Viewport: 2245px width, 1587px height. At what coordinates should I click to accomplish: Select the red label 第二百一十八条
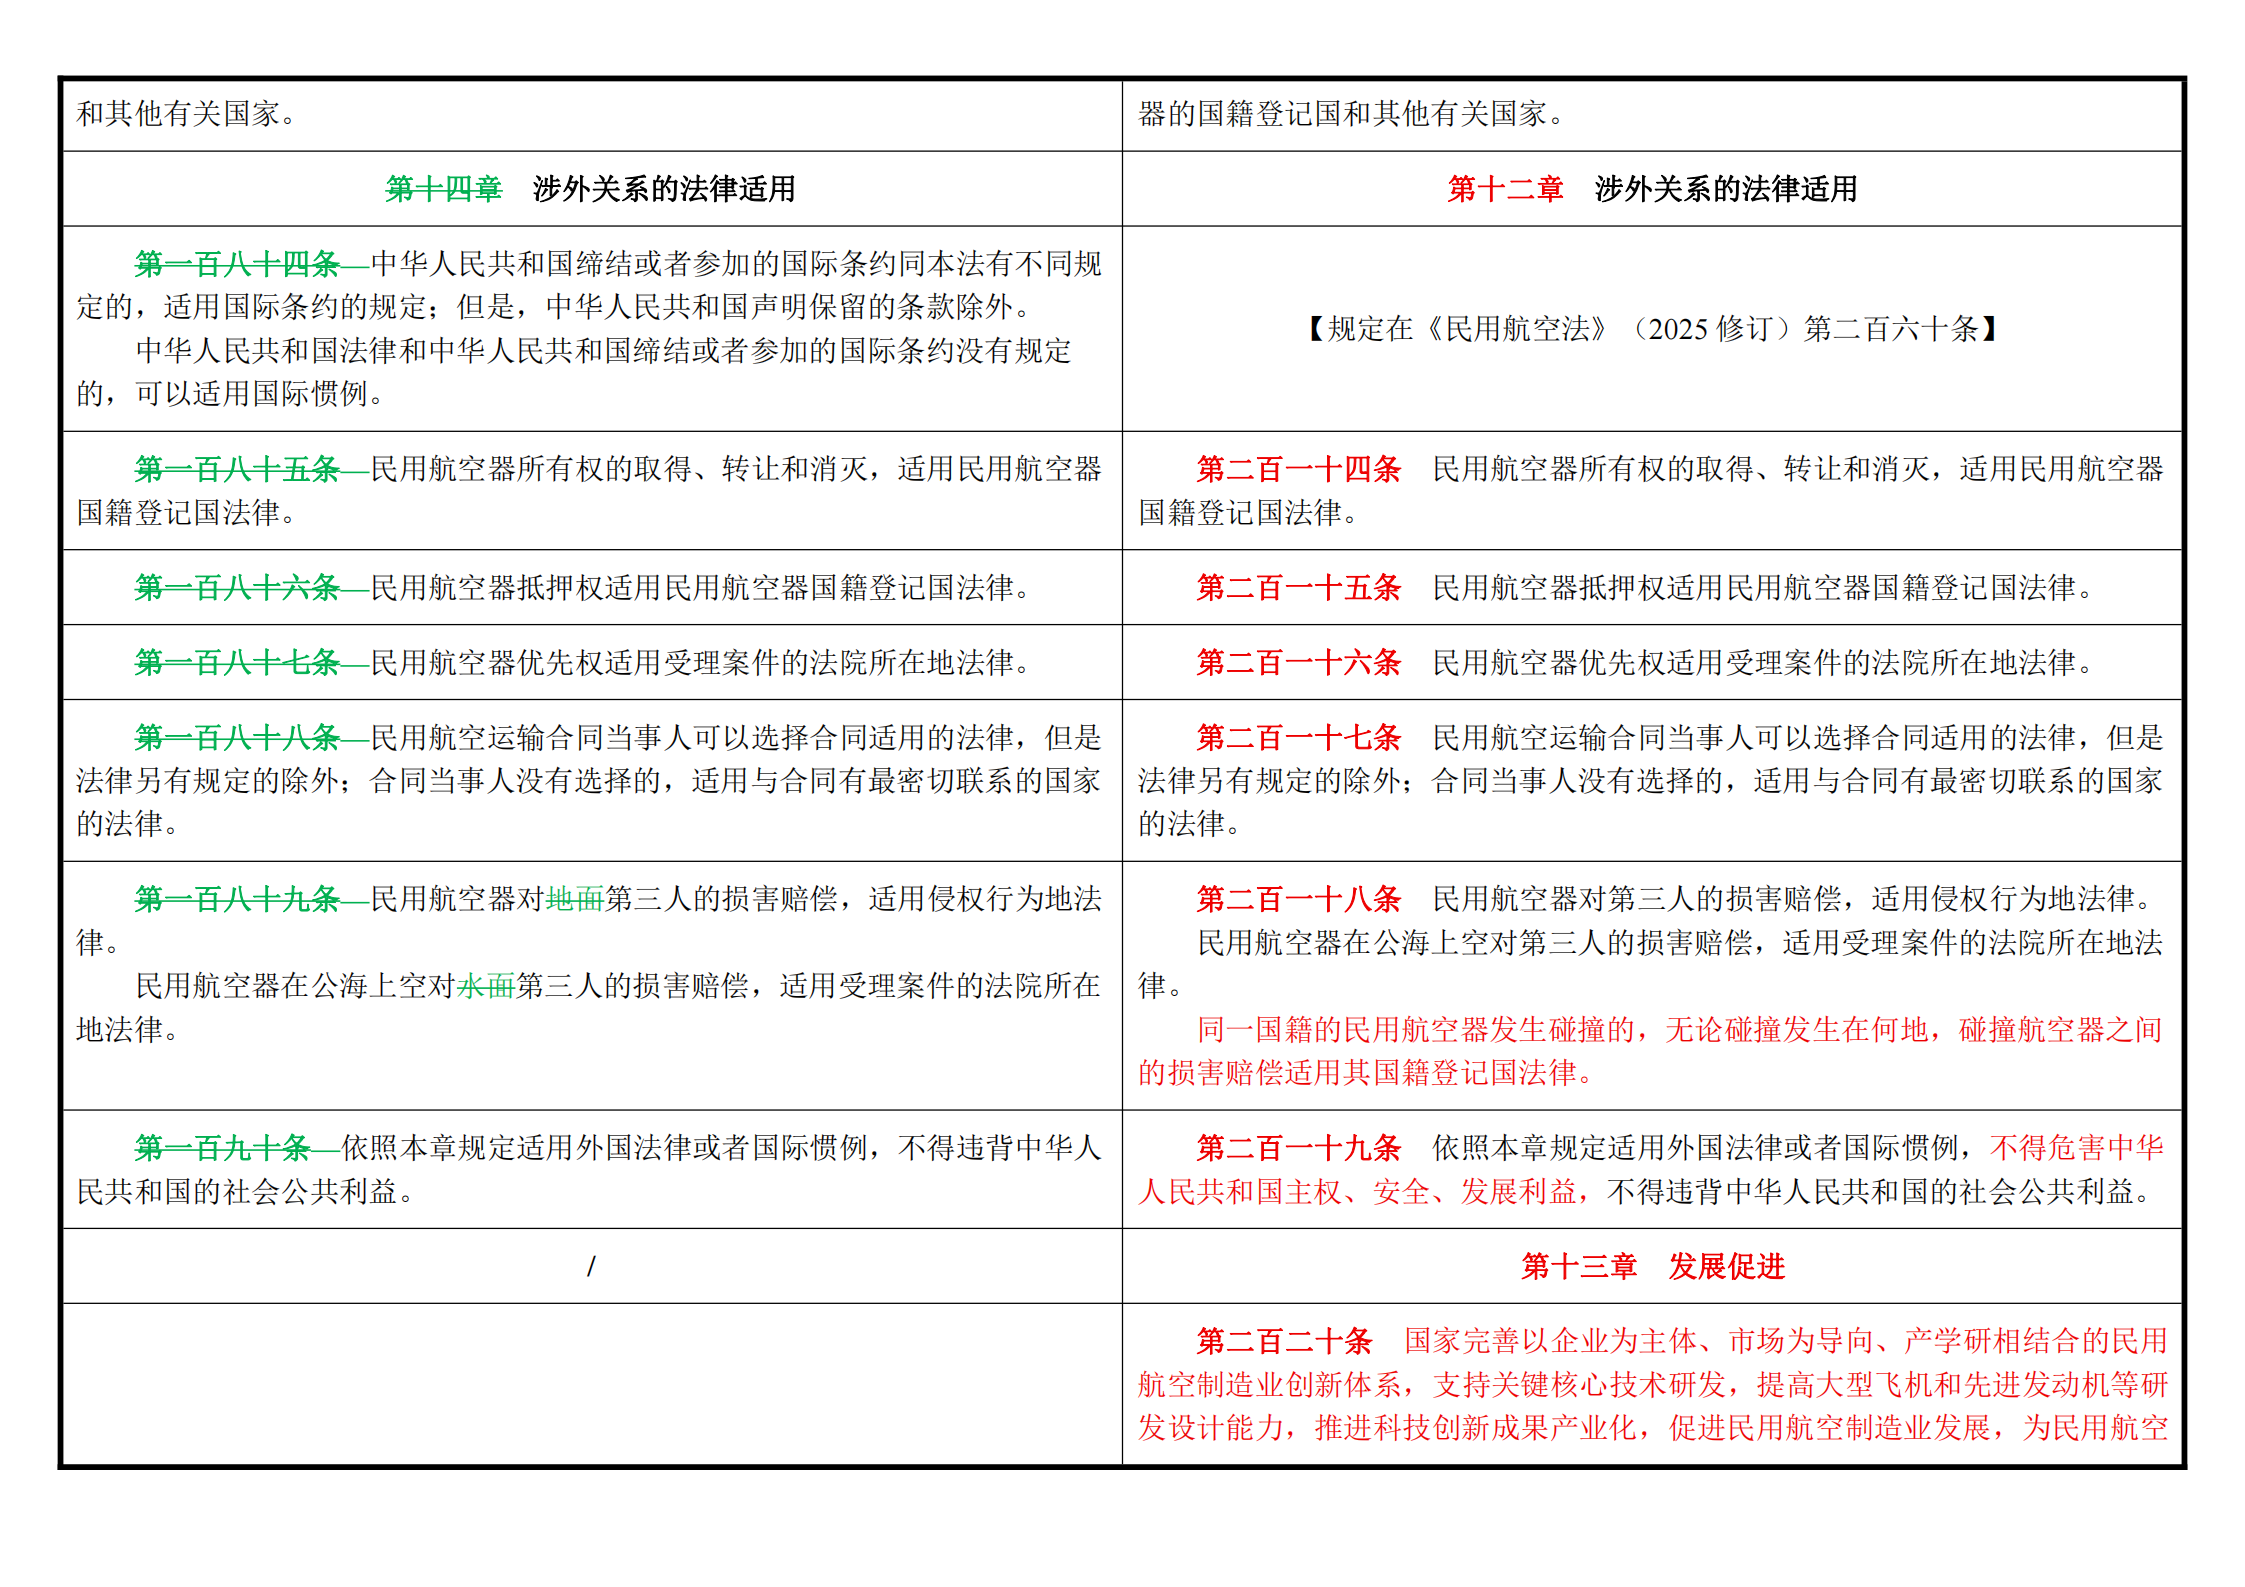coord(1299,899)
